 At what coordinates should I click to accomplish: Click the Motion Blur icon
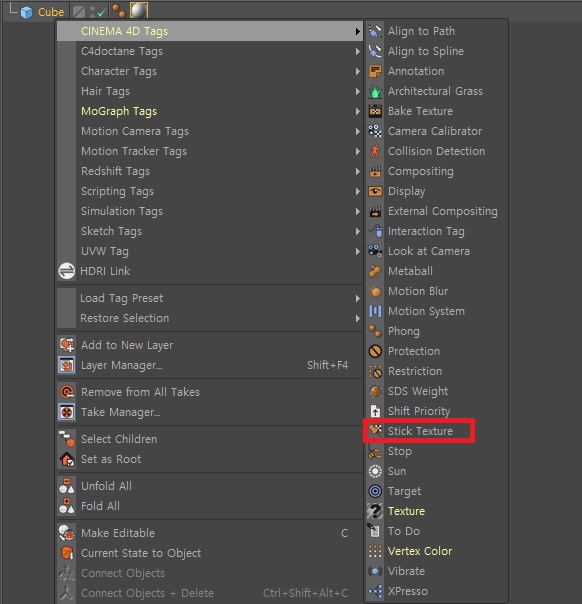[x=375, y=292]
